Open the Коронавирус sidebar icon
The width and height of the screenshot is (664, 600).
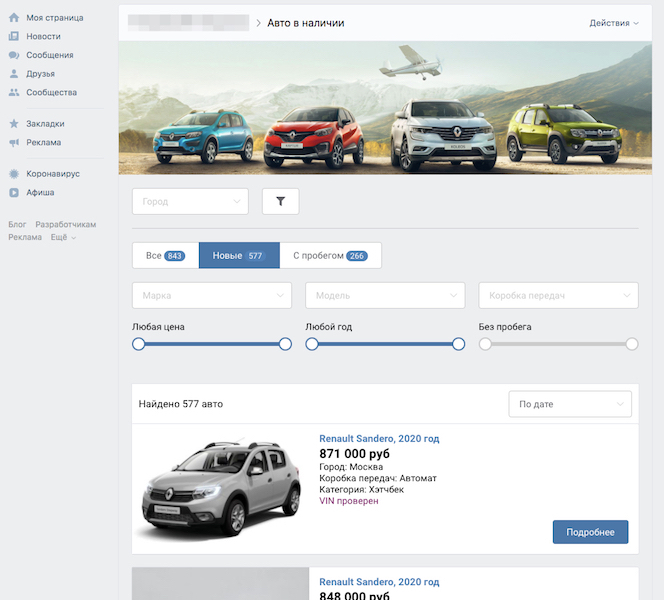(x=14, y=174)
